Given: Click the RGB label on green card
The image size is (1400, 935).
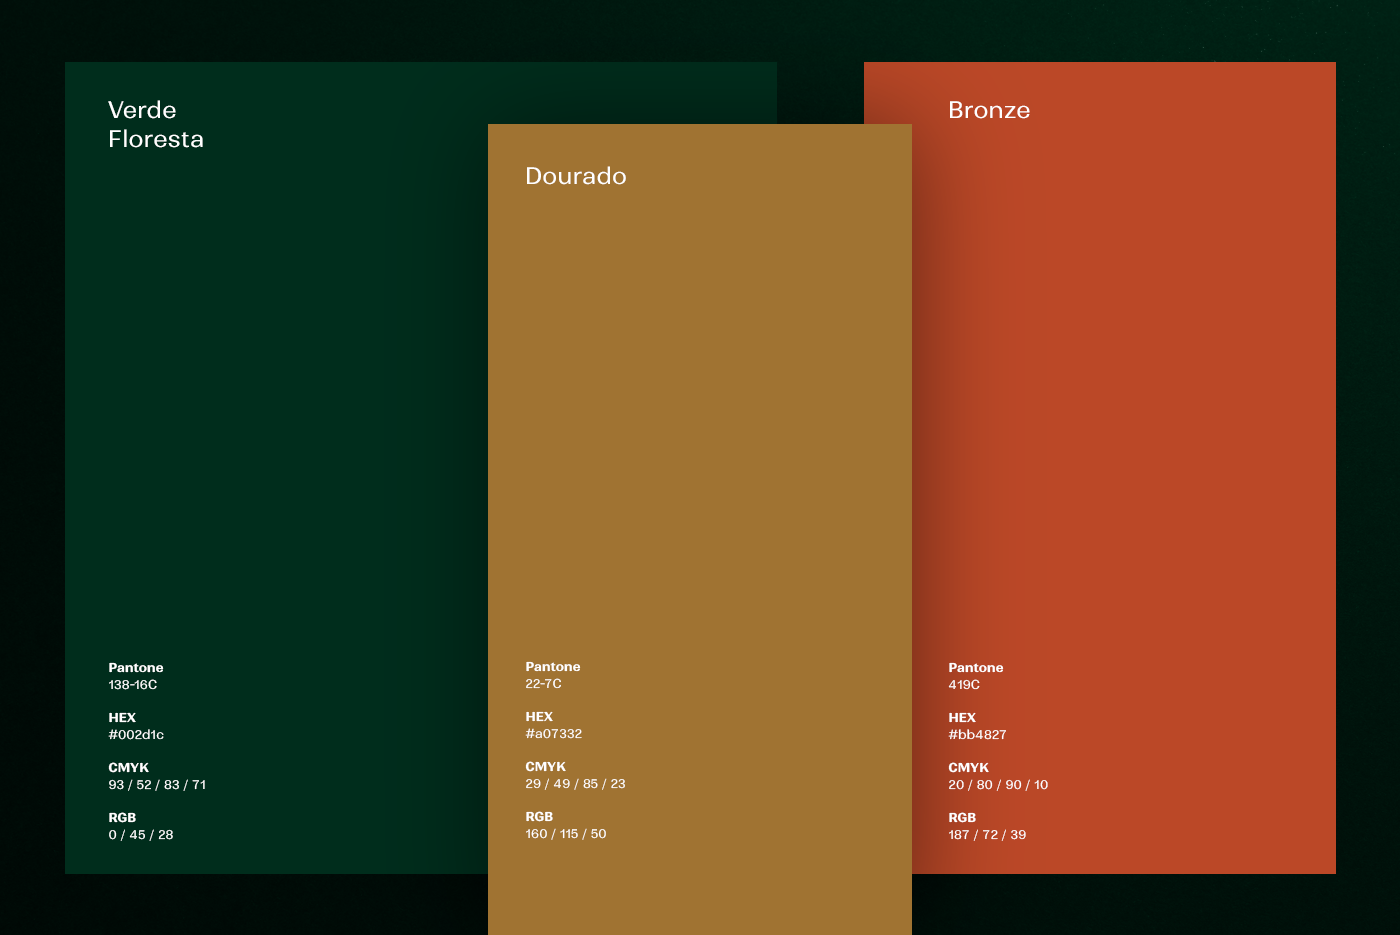Looking at the screenshot, I should 122,818.
